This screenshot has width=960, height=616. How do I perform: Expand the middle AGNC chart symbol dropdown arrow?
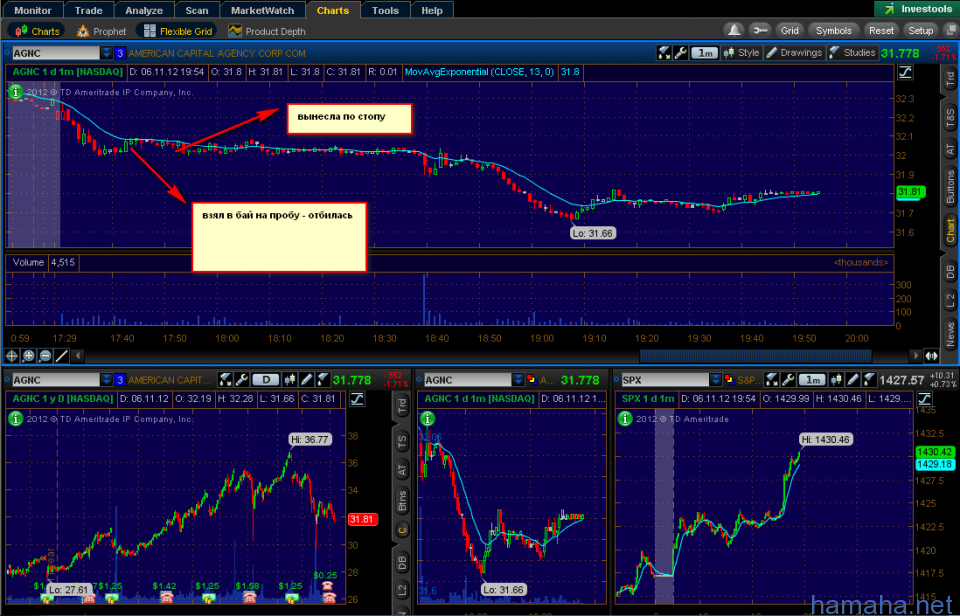(518, 380)
